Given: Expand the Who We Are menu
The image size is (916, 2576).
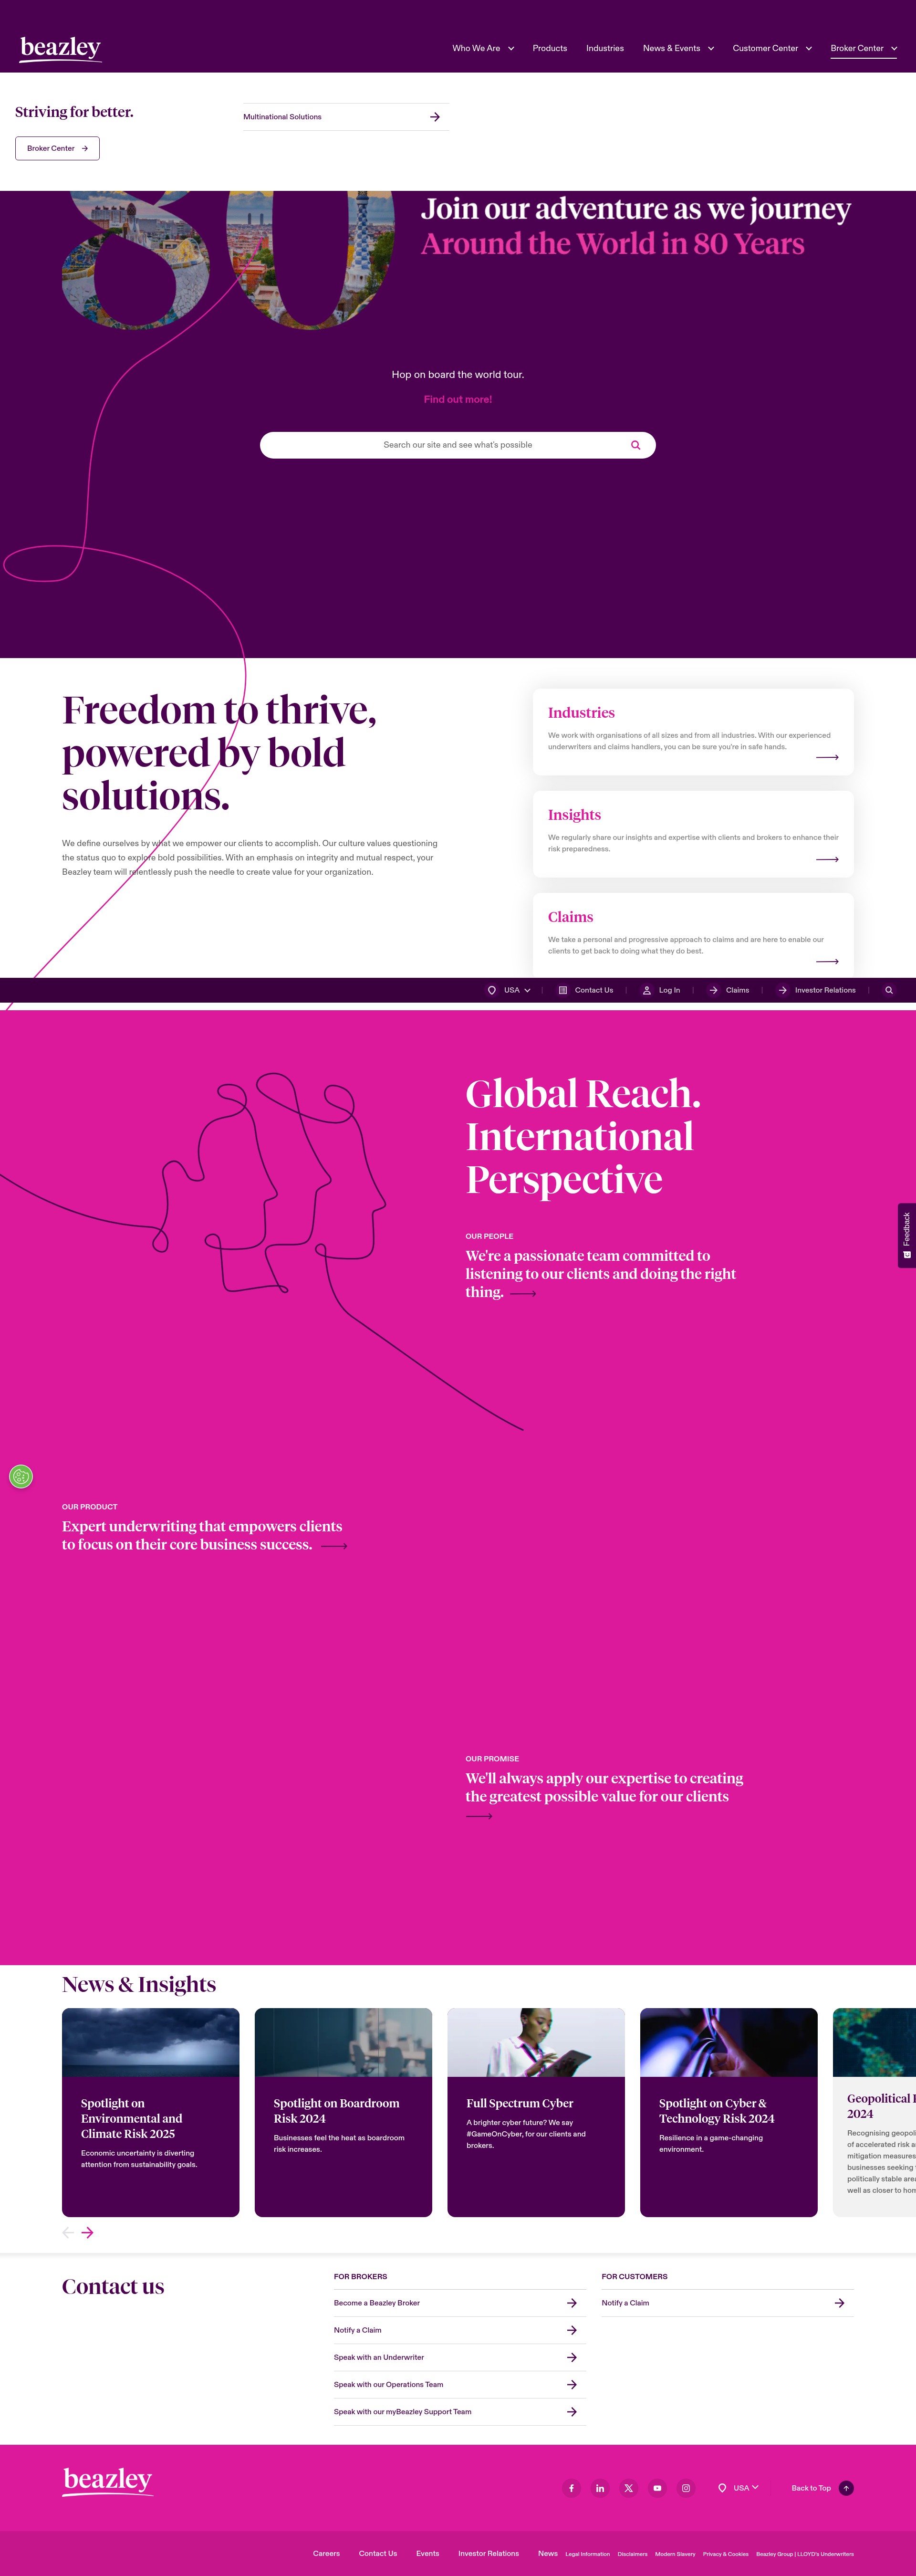Looking at the screenshot, I should (483, 48).
